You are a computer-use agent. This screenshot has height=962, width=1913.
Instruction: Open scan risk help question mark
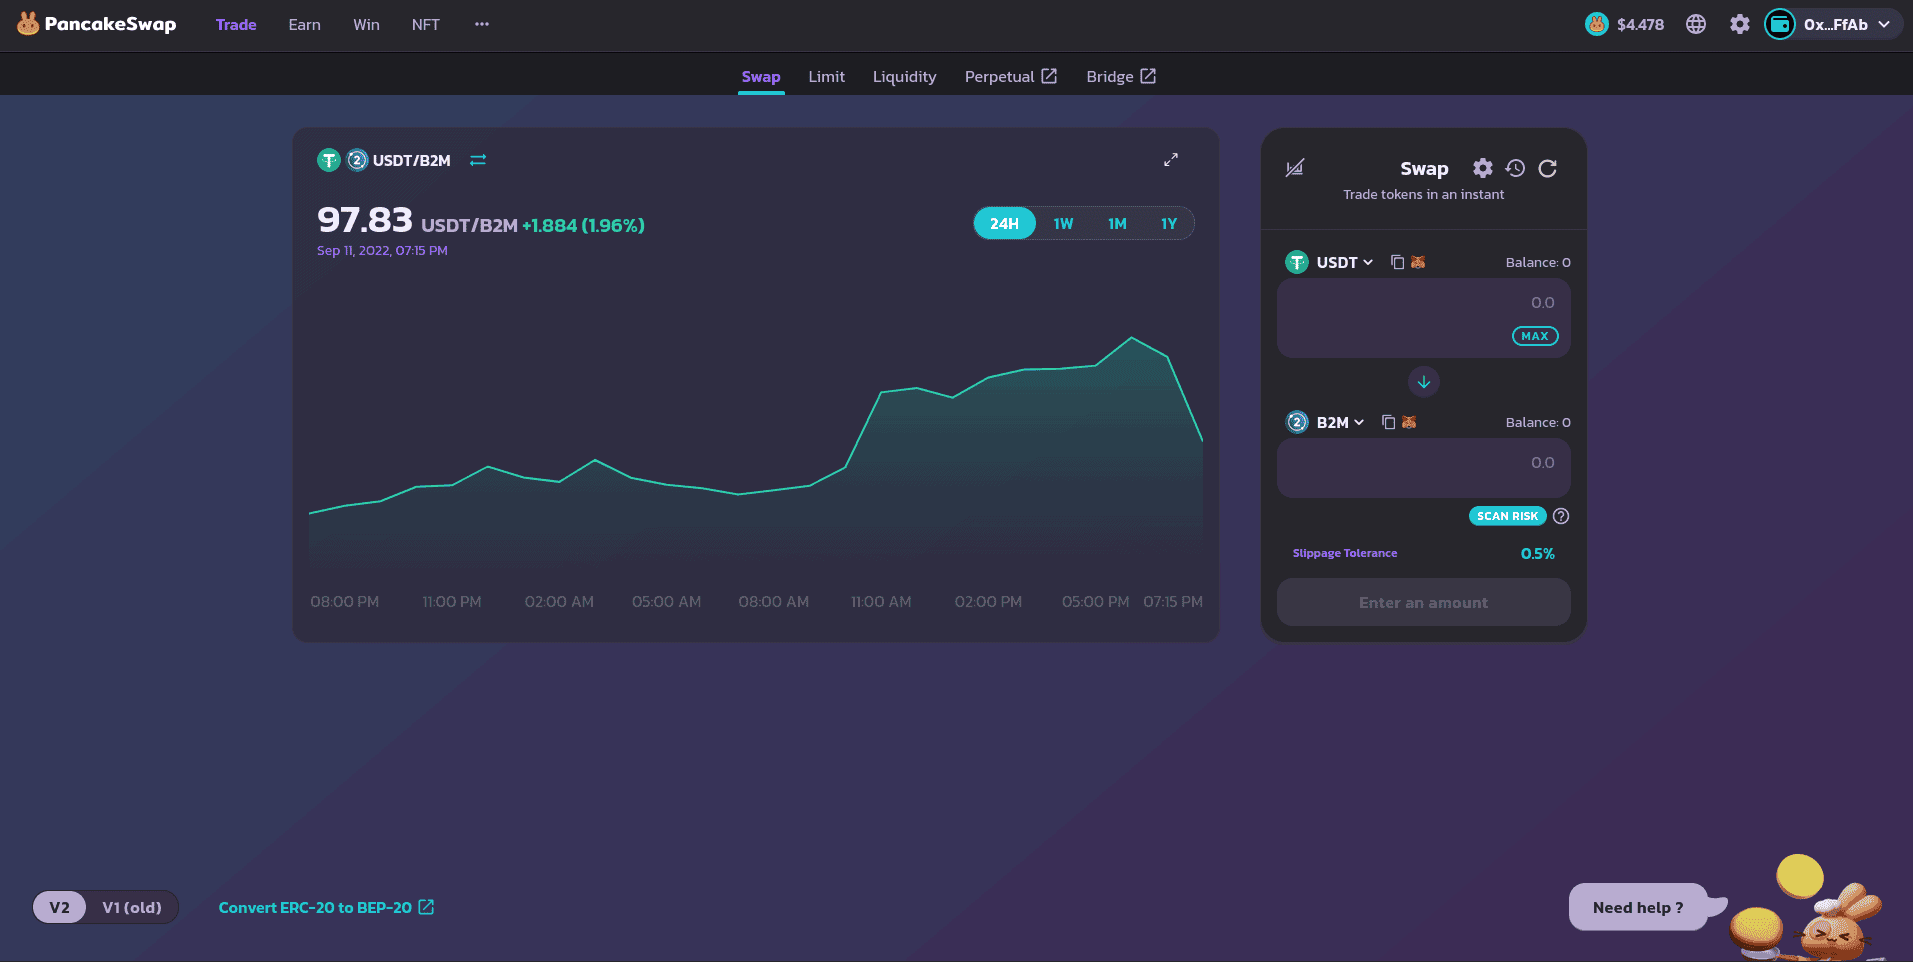(x=1561, y=516)
